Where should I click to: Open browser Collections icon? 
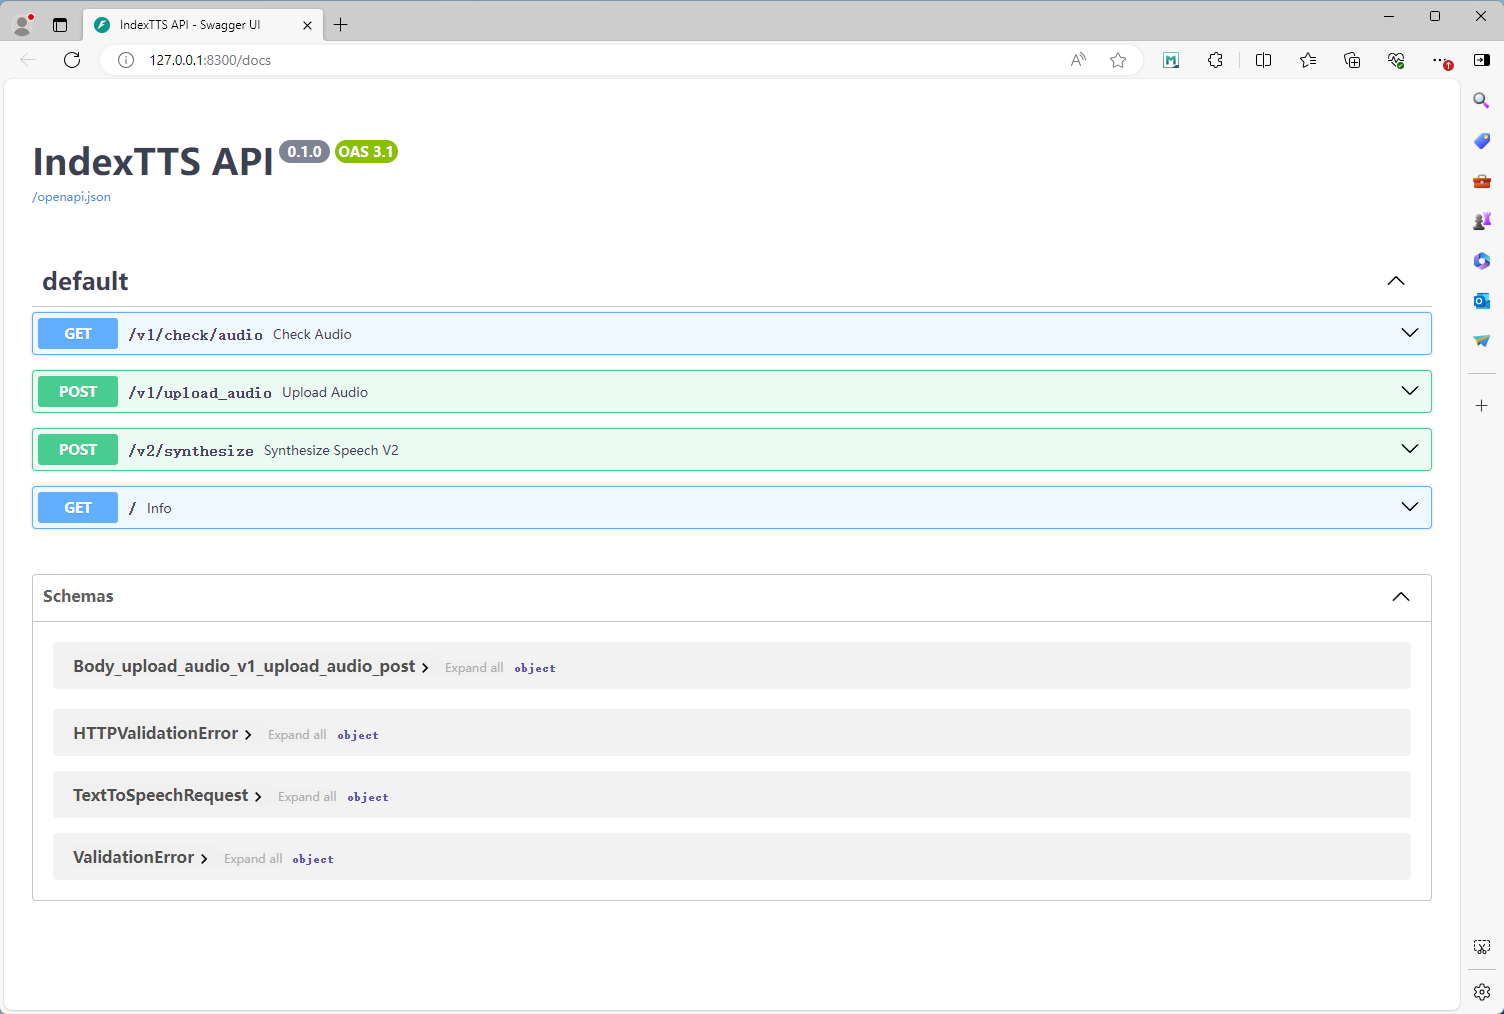[x=1352, y=60]
